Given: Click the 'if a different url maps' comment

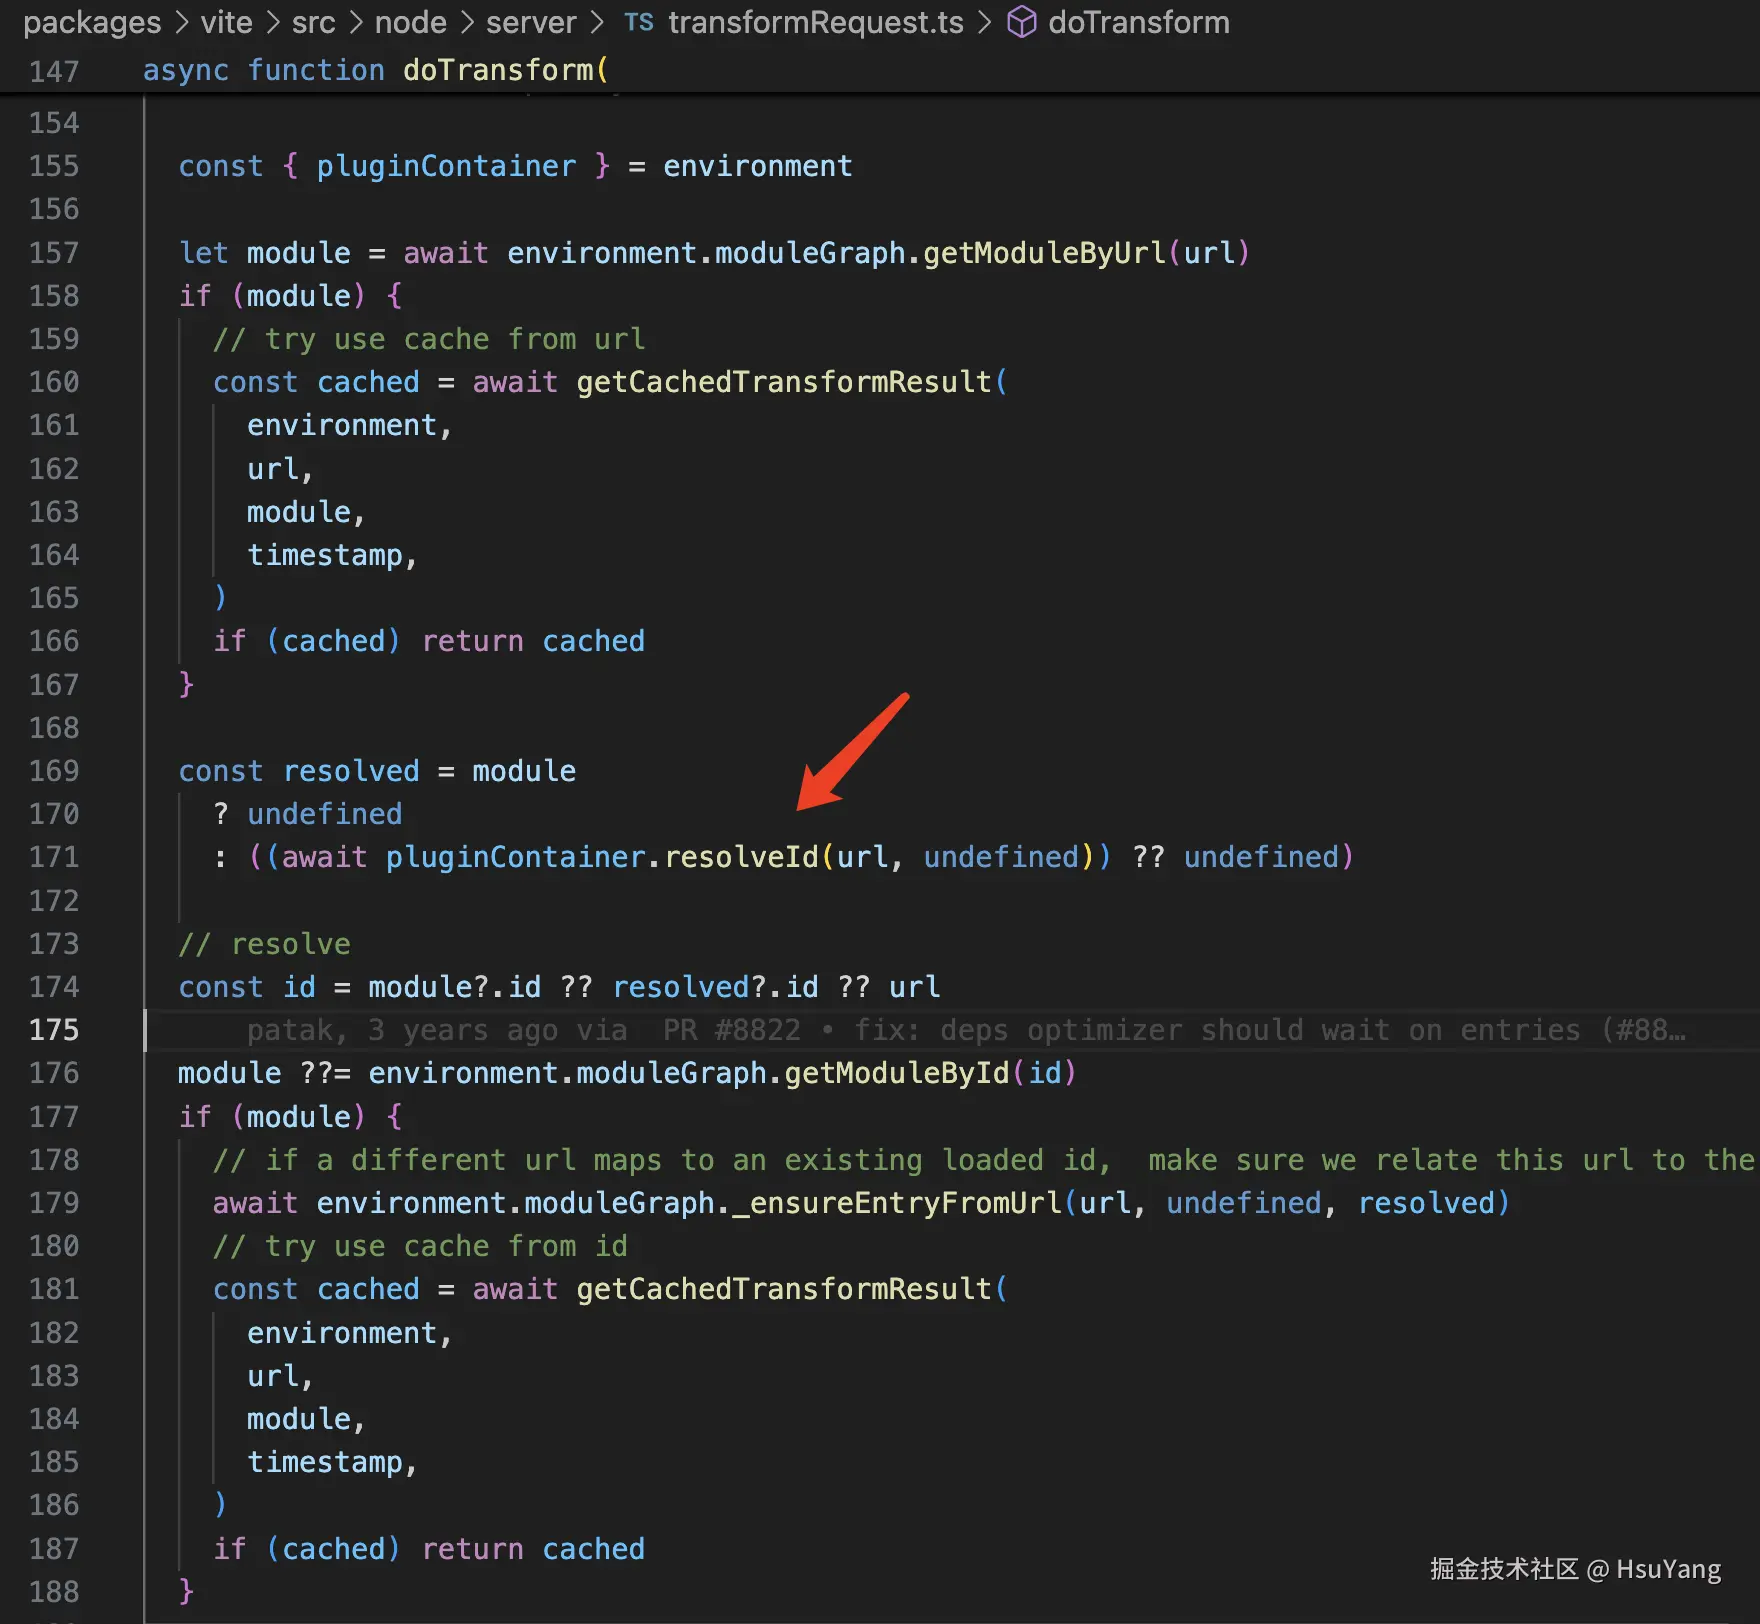Looking at the screenshot, I should (984, 1160).
